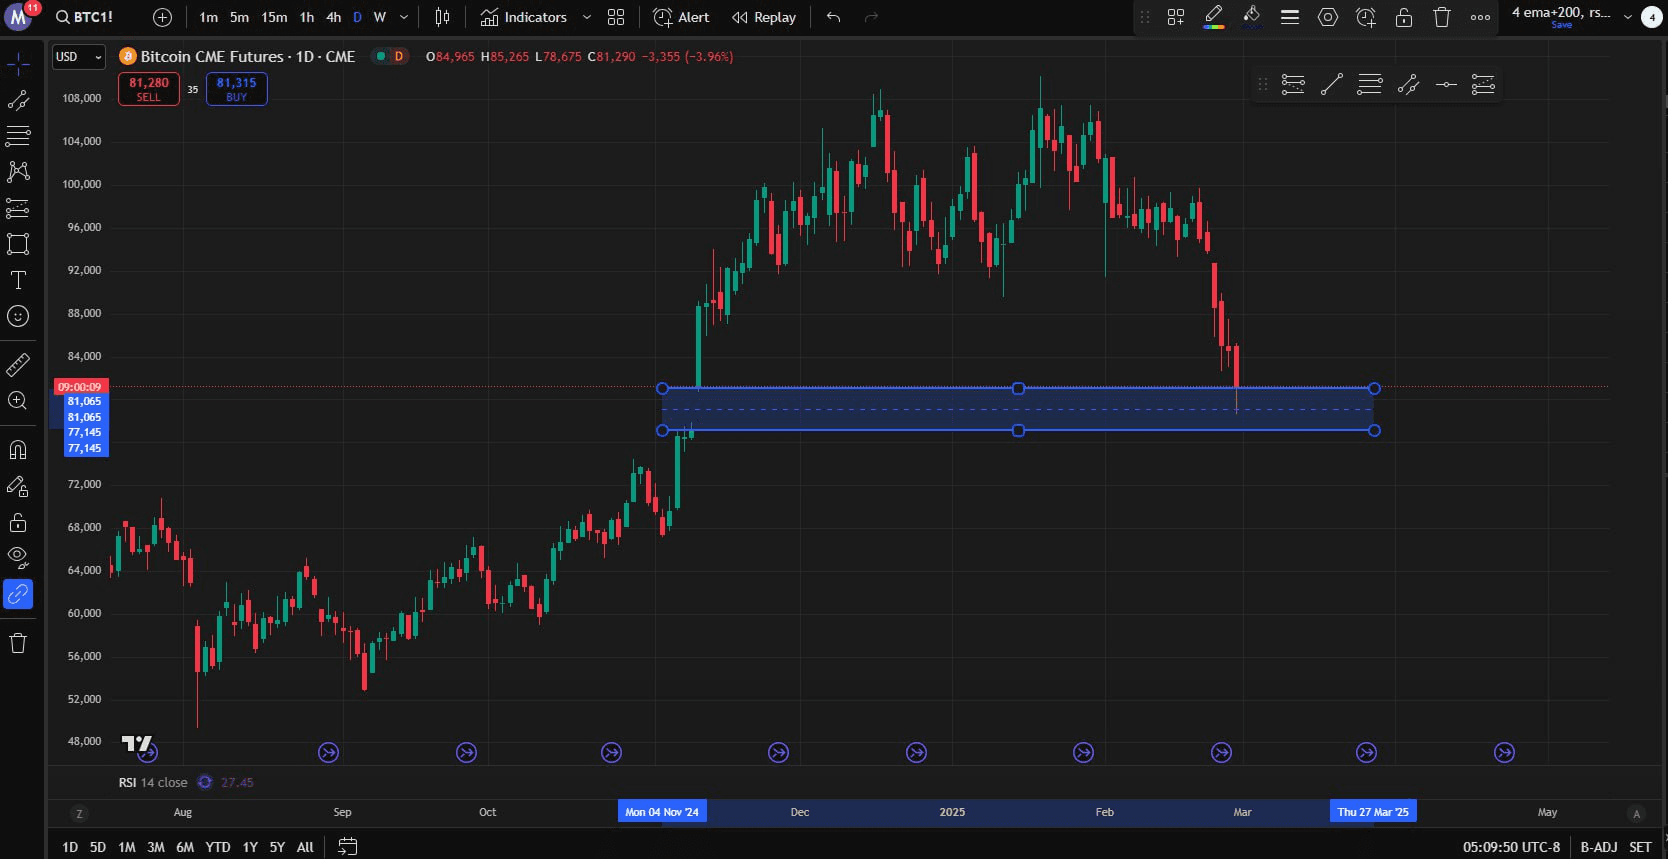Click the 81,280 SELL button
Screen dimensions: 1668x859
point(149,89)
